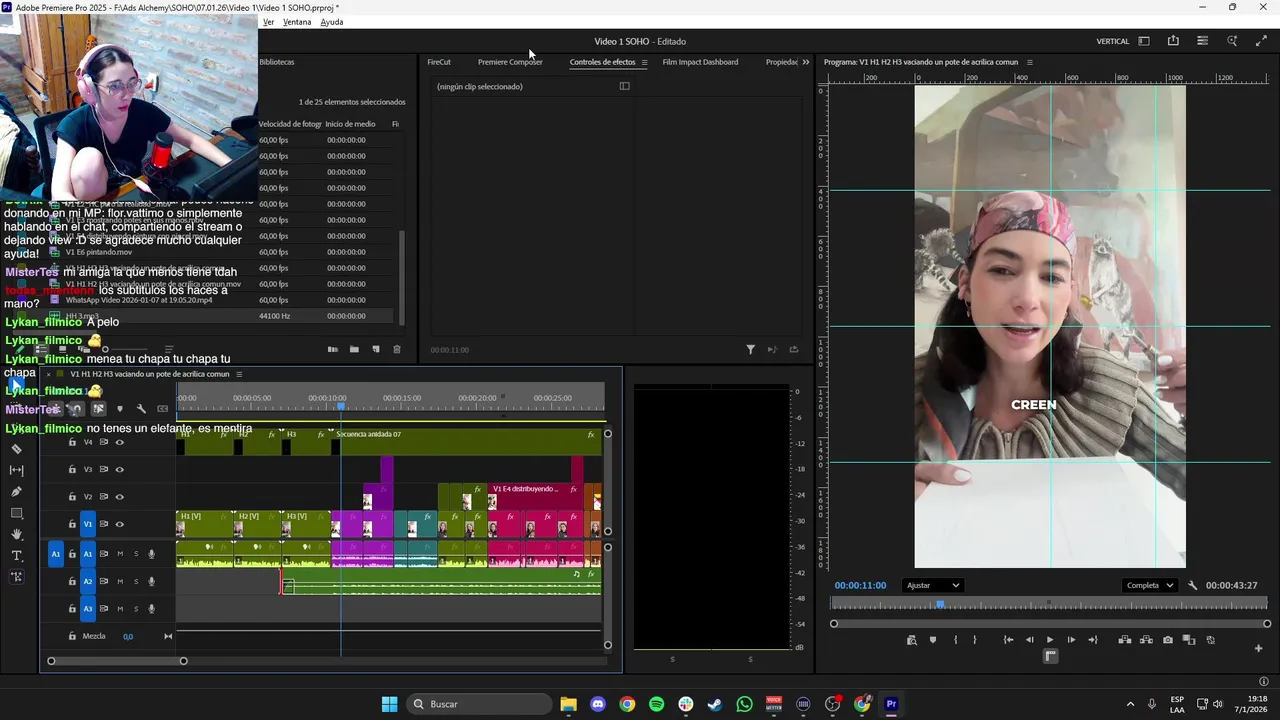Select the Hand tool in the tools panel

(16, 534)
